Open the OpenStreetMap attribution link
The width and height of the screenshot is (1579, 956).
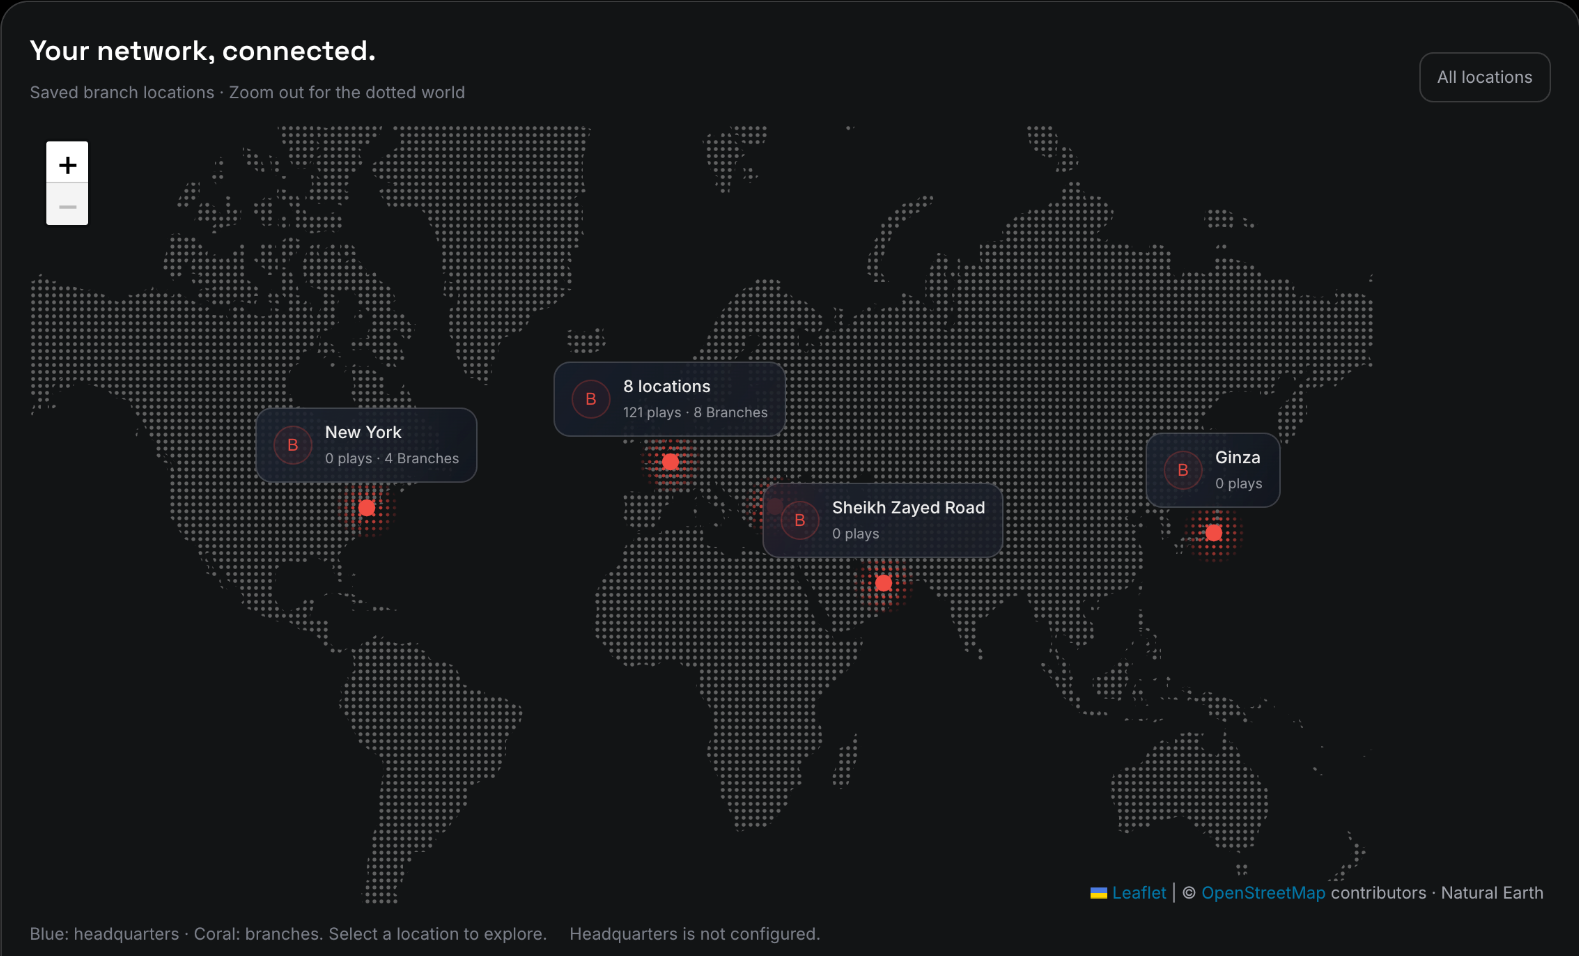pos(1263,893)
